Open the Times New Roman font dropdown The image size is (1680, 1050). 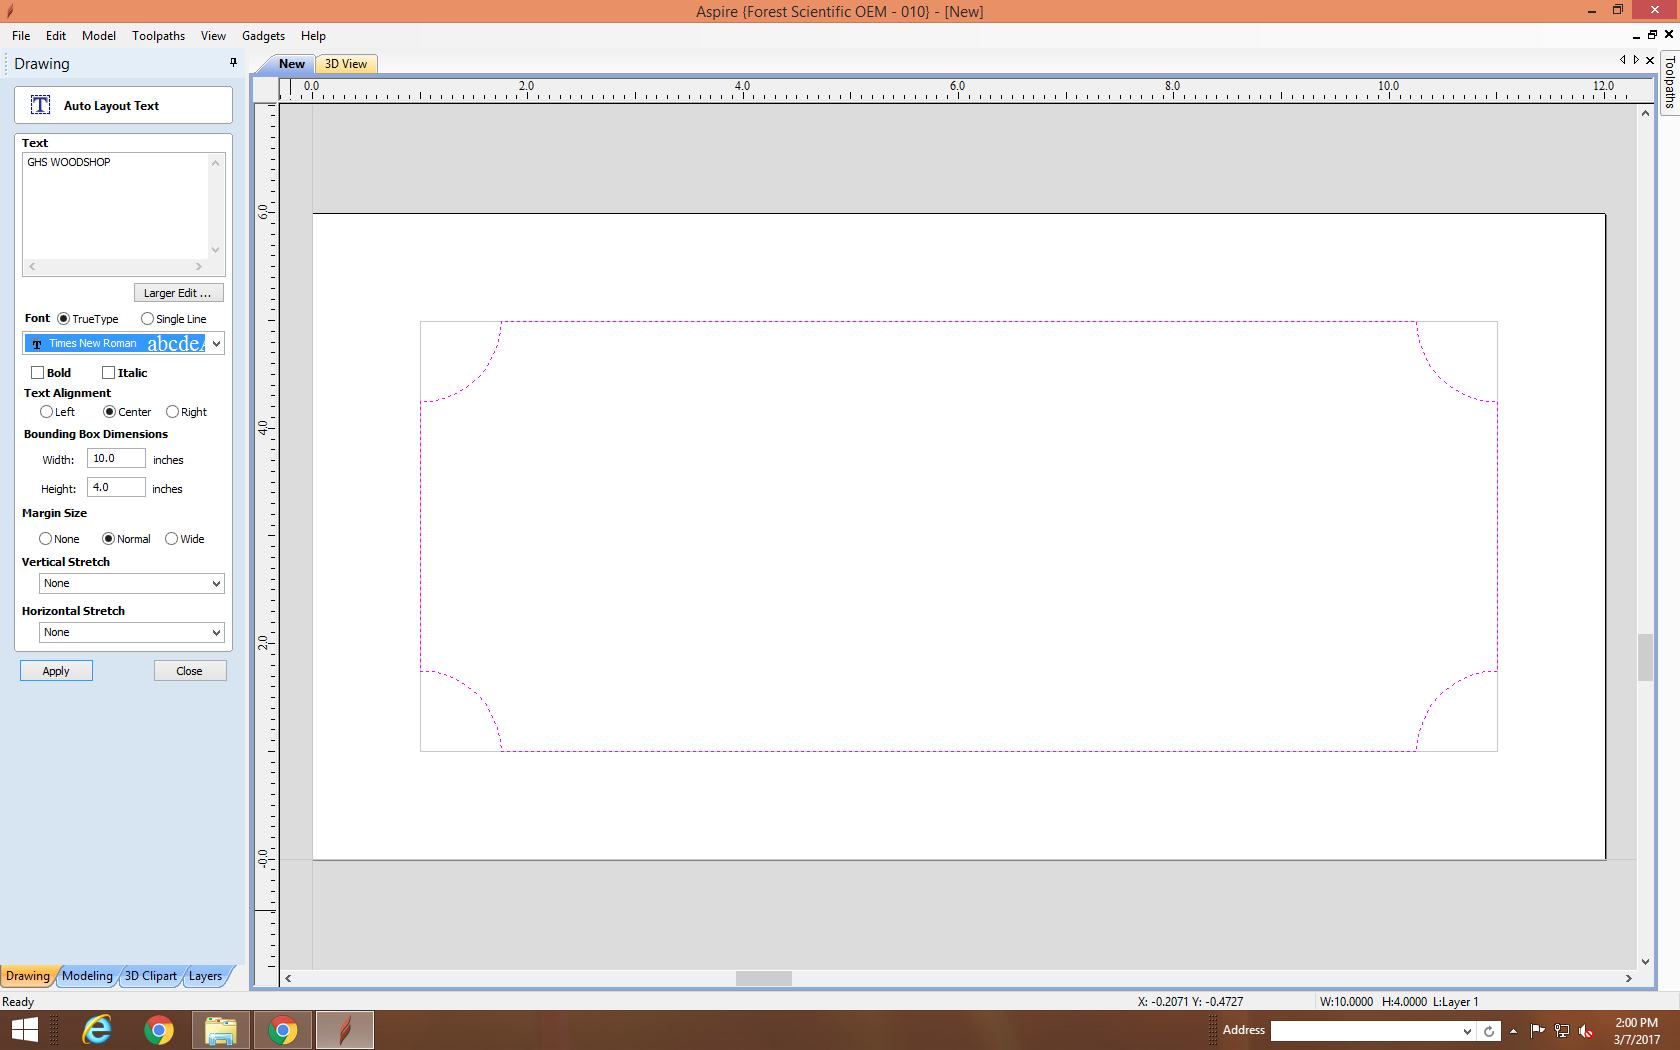coord(216,343)
